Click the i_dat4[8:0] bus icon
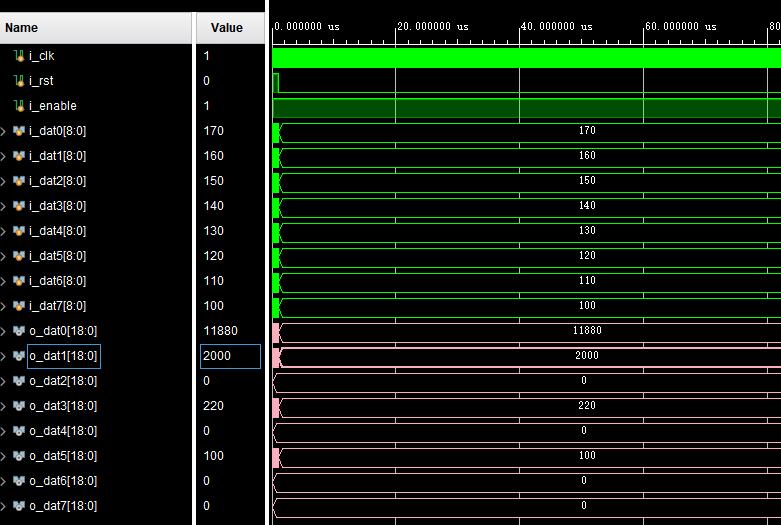Image resolution: width=781 pixels, height=525 pixels. (19, 231)
